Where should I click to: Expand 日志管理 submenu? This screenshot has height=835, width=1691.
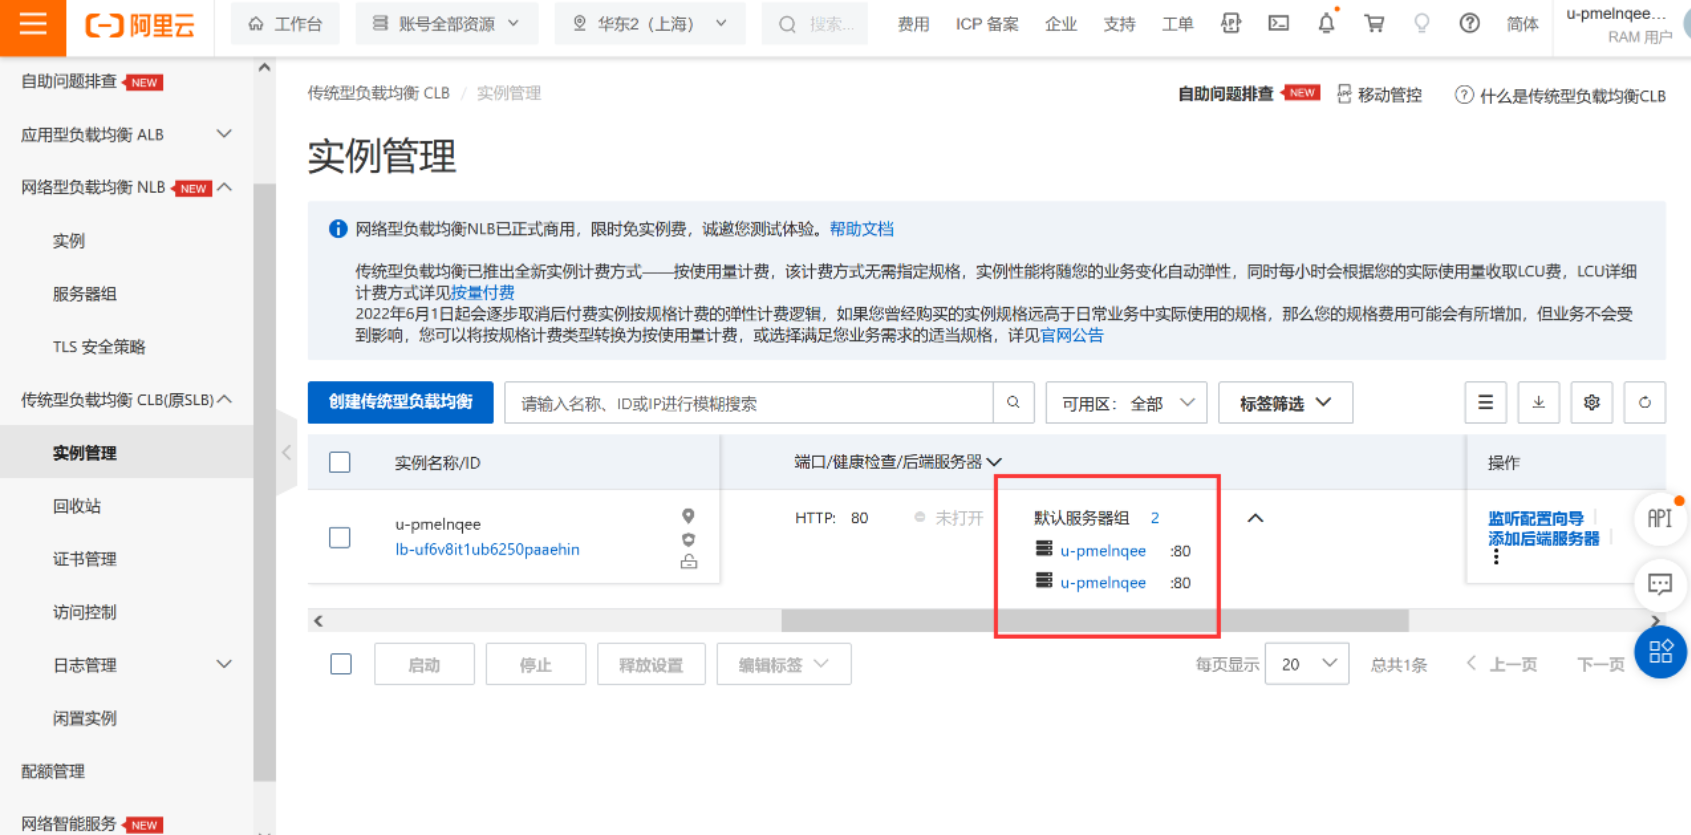[x=225, y=664]
